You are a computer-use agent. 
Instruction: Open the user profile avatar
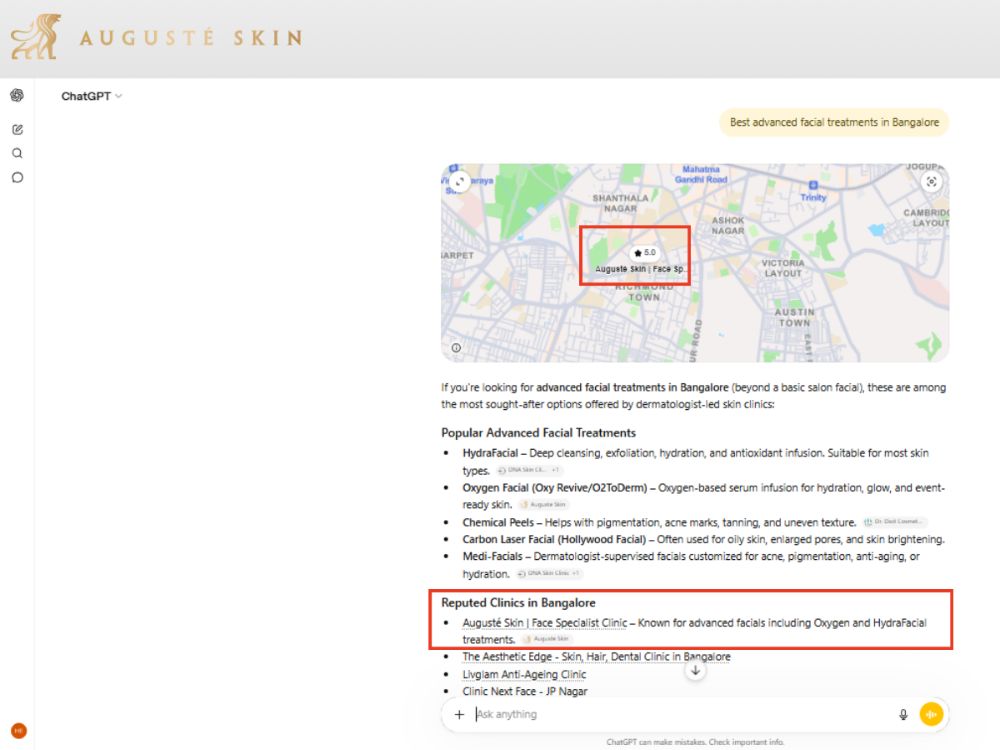(18, 731)
